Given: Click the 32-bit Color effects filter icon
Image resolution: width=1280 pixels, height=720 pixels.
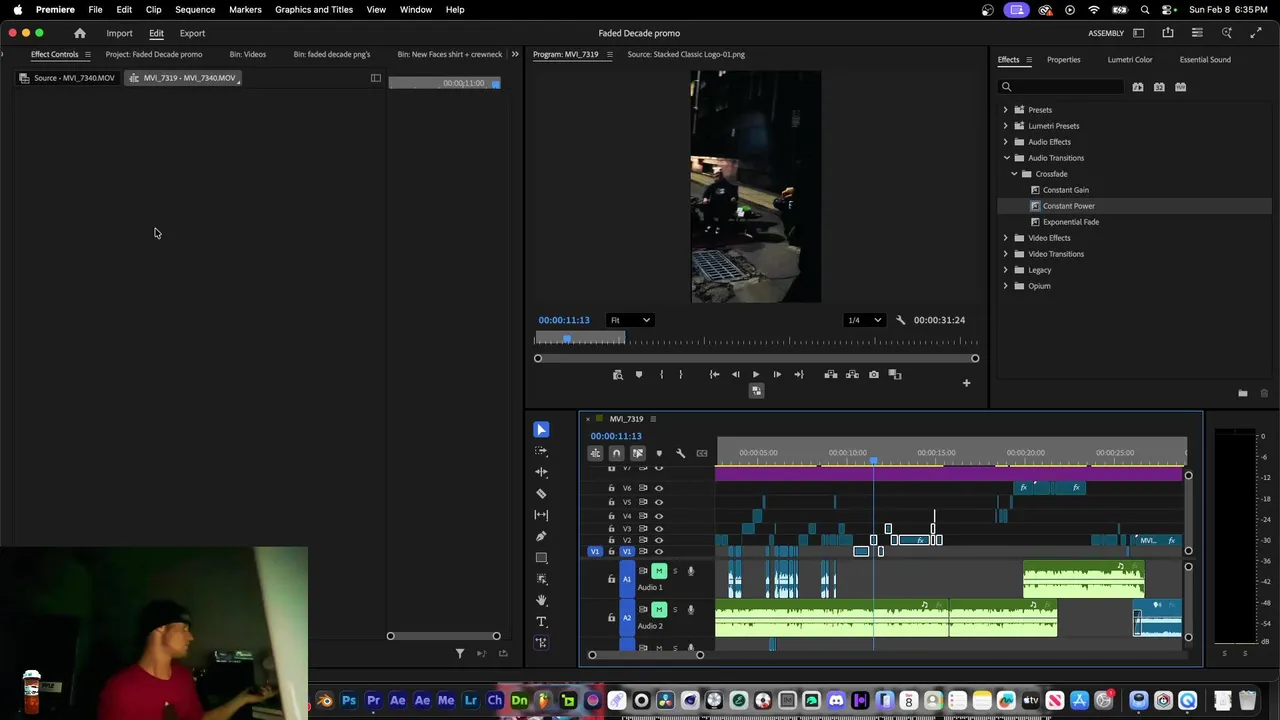Looking at the screenshot, I should [1159, 87].
